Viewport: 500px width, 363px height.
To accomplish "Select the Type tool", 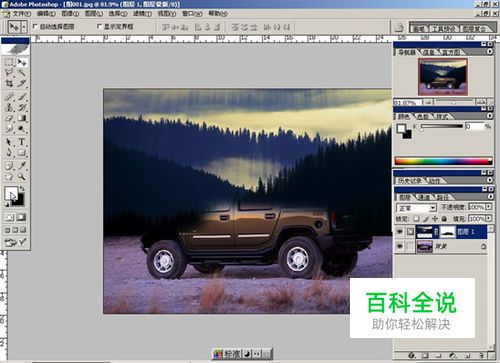I will click(22, 142).
